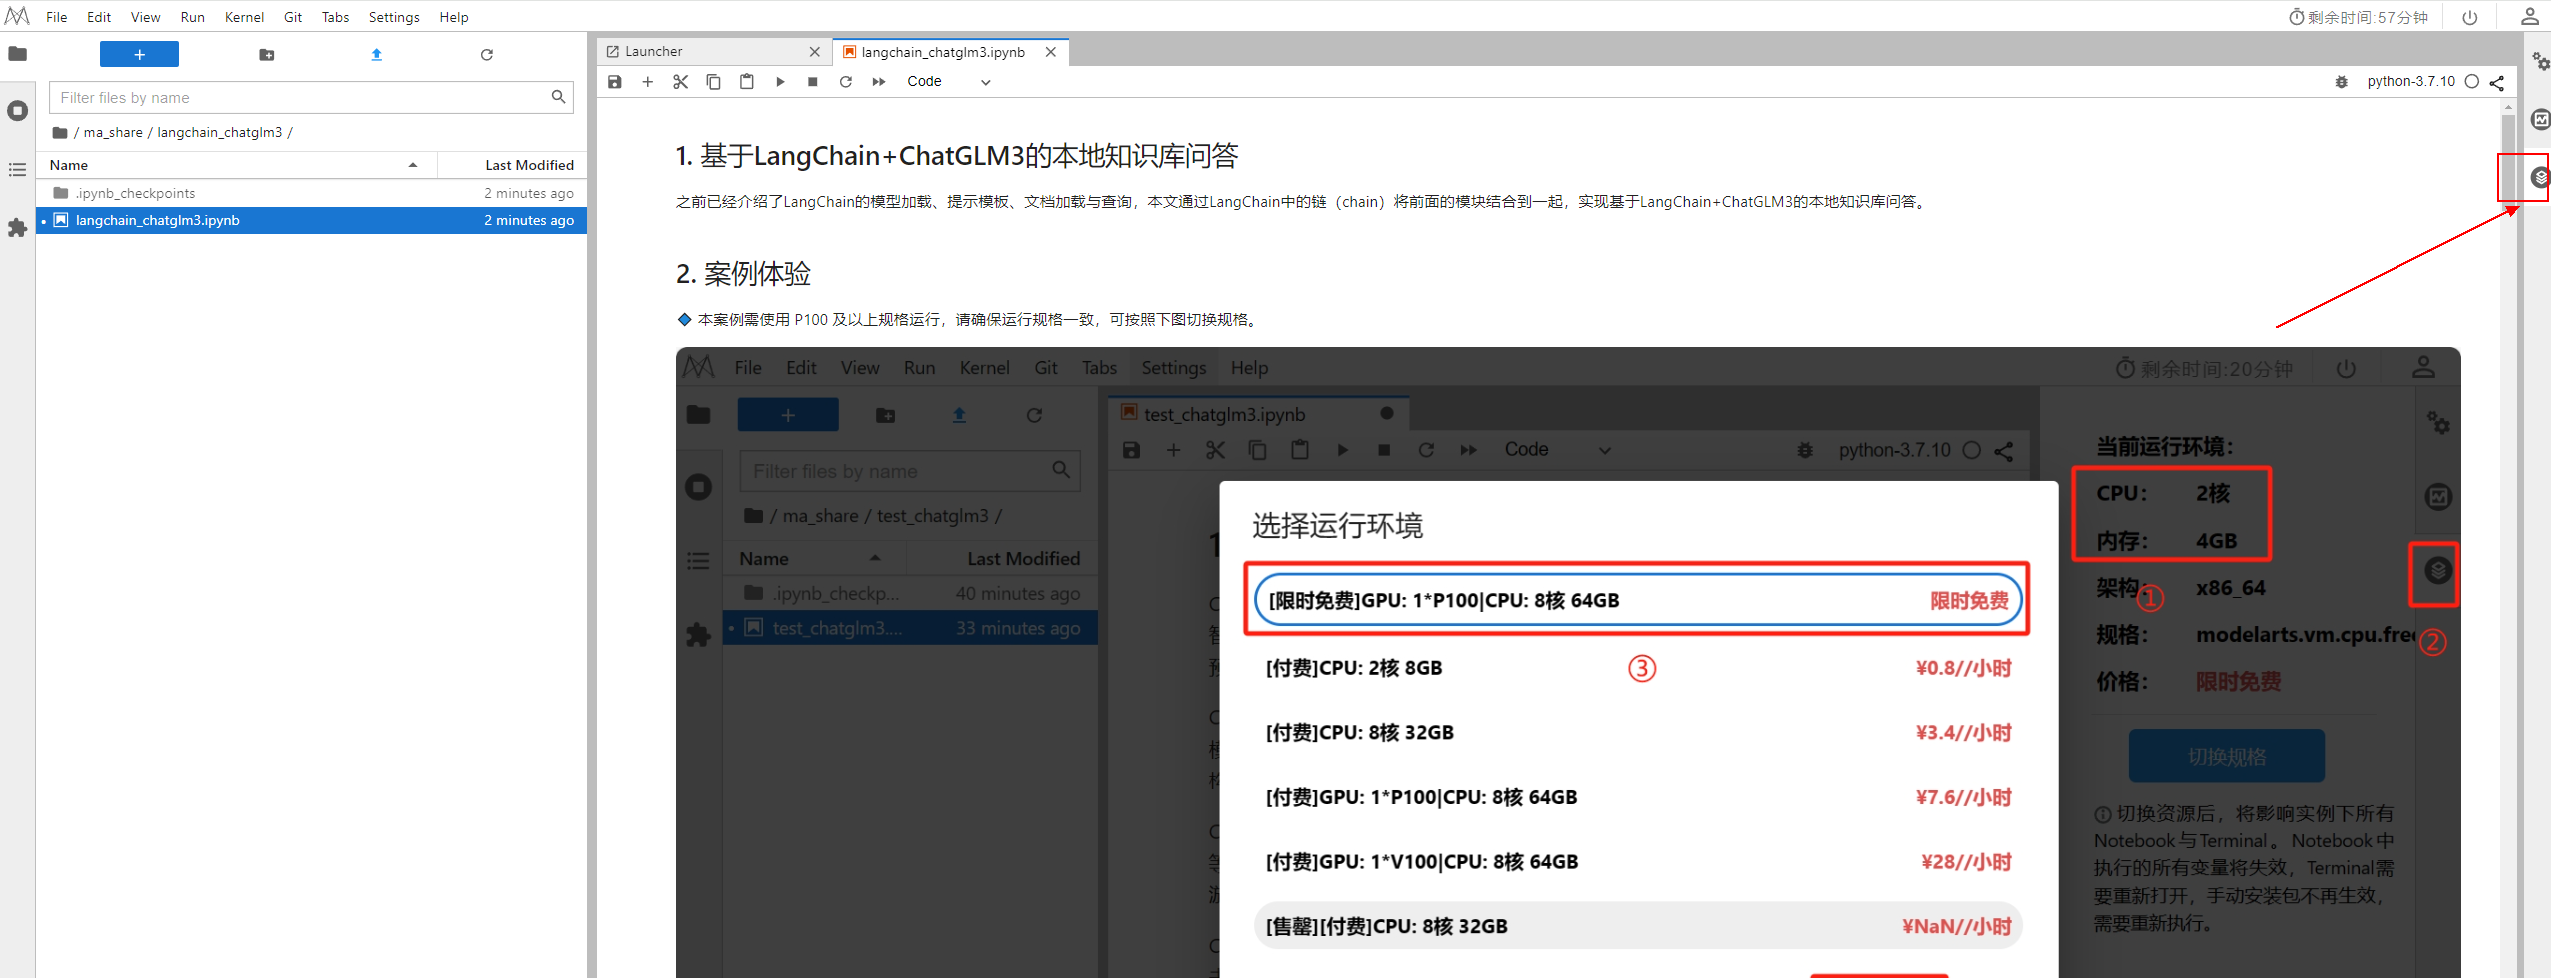Viewport: 2551px width, 978px height.
Task: Refresh the file list
Action: [487, 55]
